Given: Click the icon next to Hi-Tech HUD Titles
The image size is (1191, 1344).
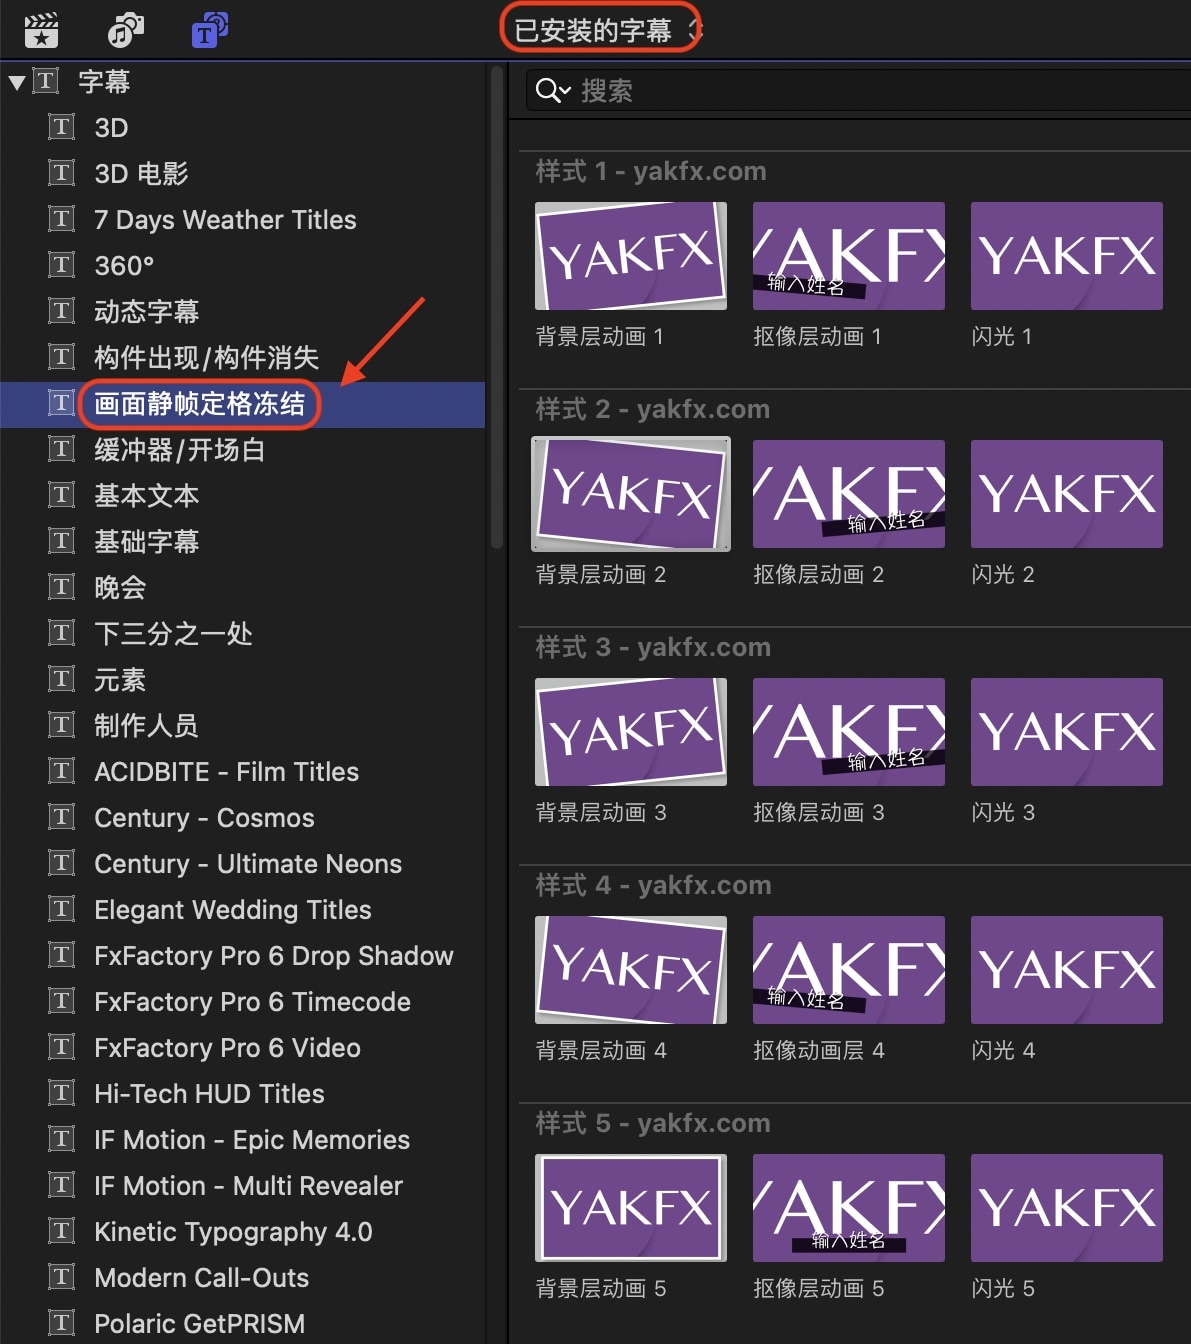Looking at the screenshot, I should coord(62,1093).
